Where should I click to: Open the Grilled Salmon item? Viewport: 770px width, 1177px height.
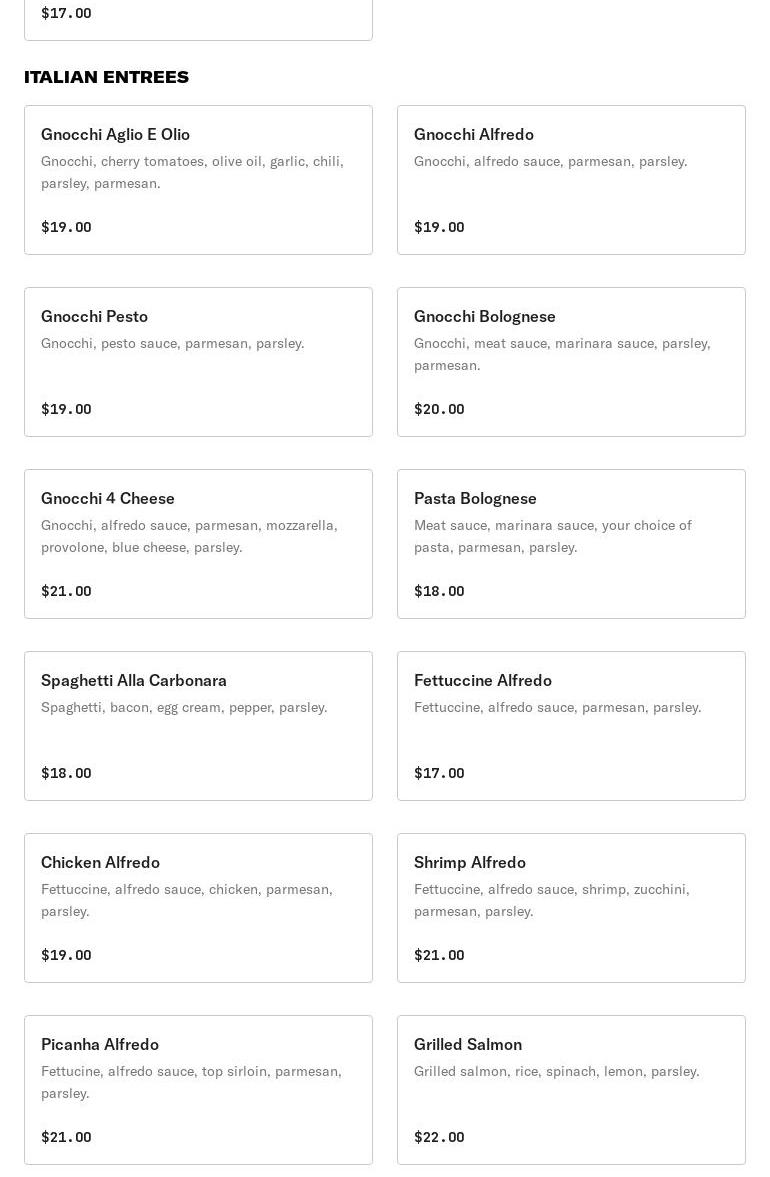tap(571, 1090)
